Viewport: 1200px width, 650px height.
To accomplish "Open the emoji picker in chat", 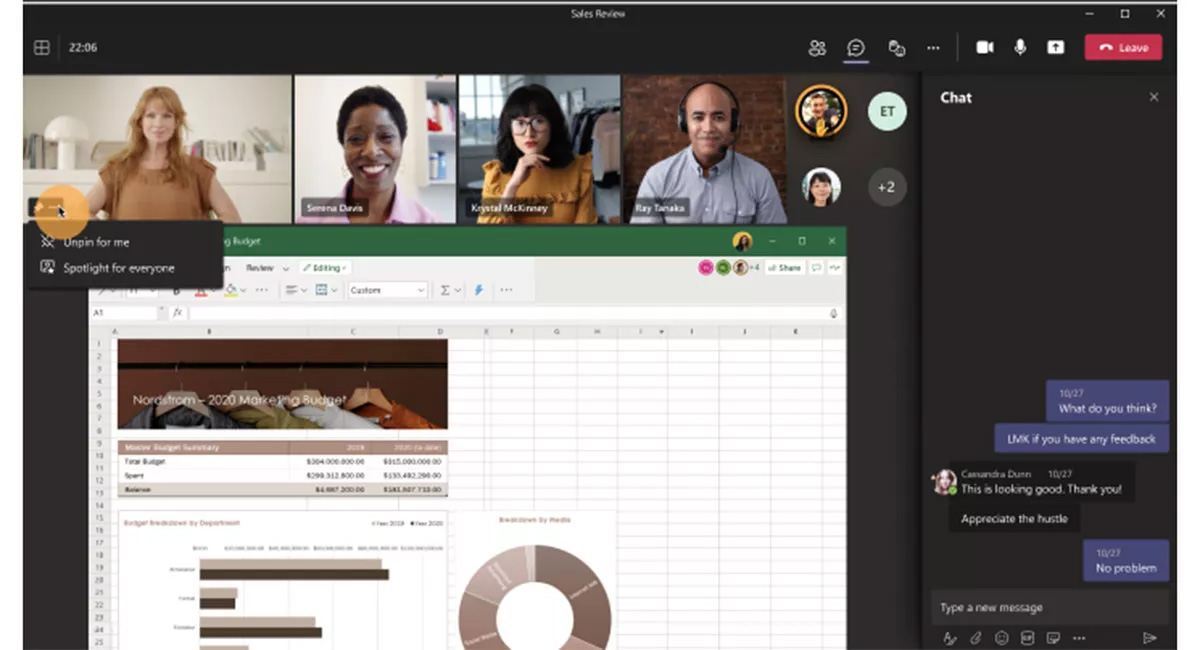I will click(1001, 638).
